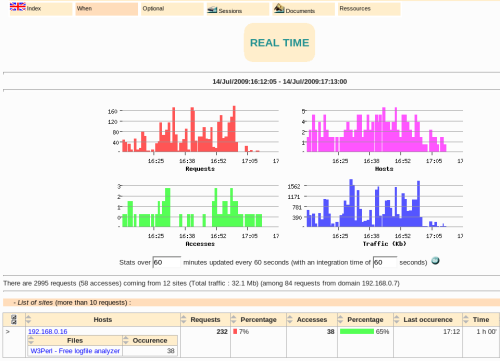Click the Accesses column header text
The height and width of the screenshot is (361, 500).
click(312, 320)
